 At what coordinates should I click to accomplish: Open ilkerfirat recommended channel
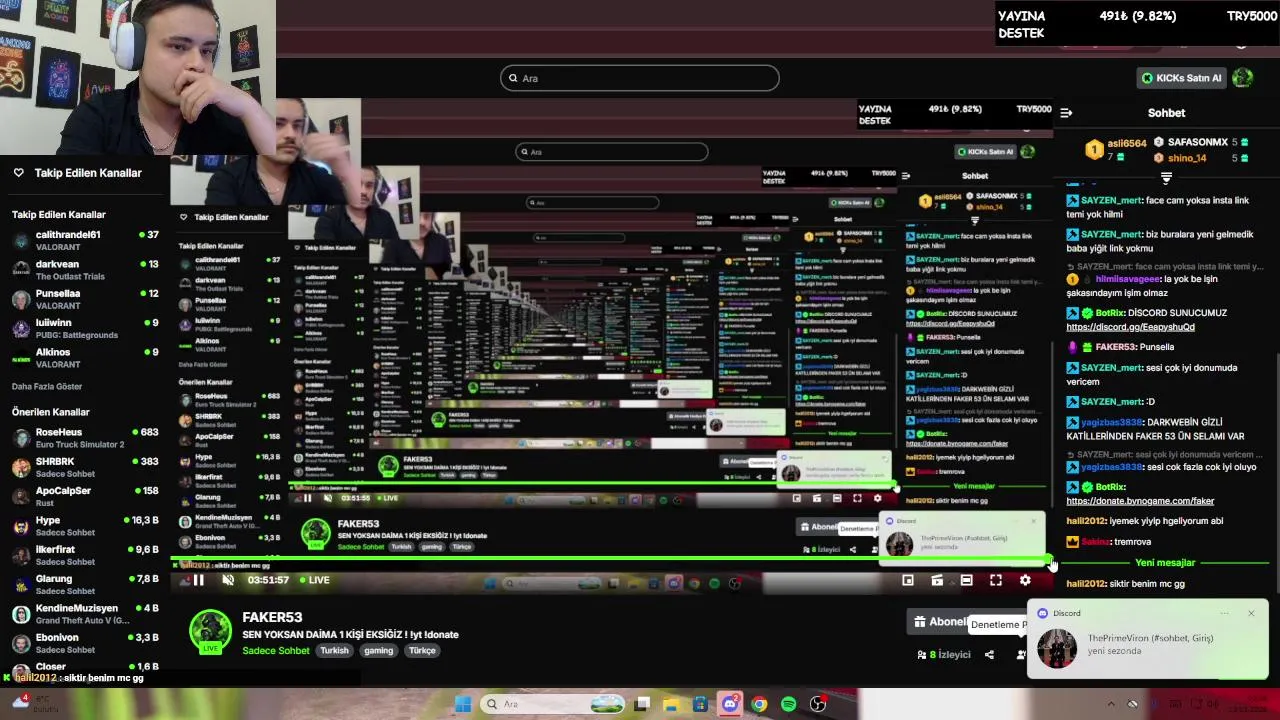85,555
